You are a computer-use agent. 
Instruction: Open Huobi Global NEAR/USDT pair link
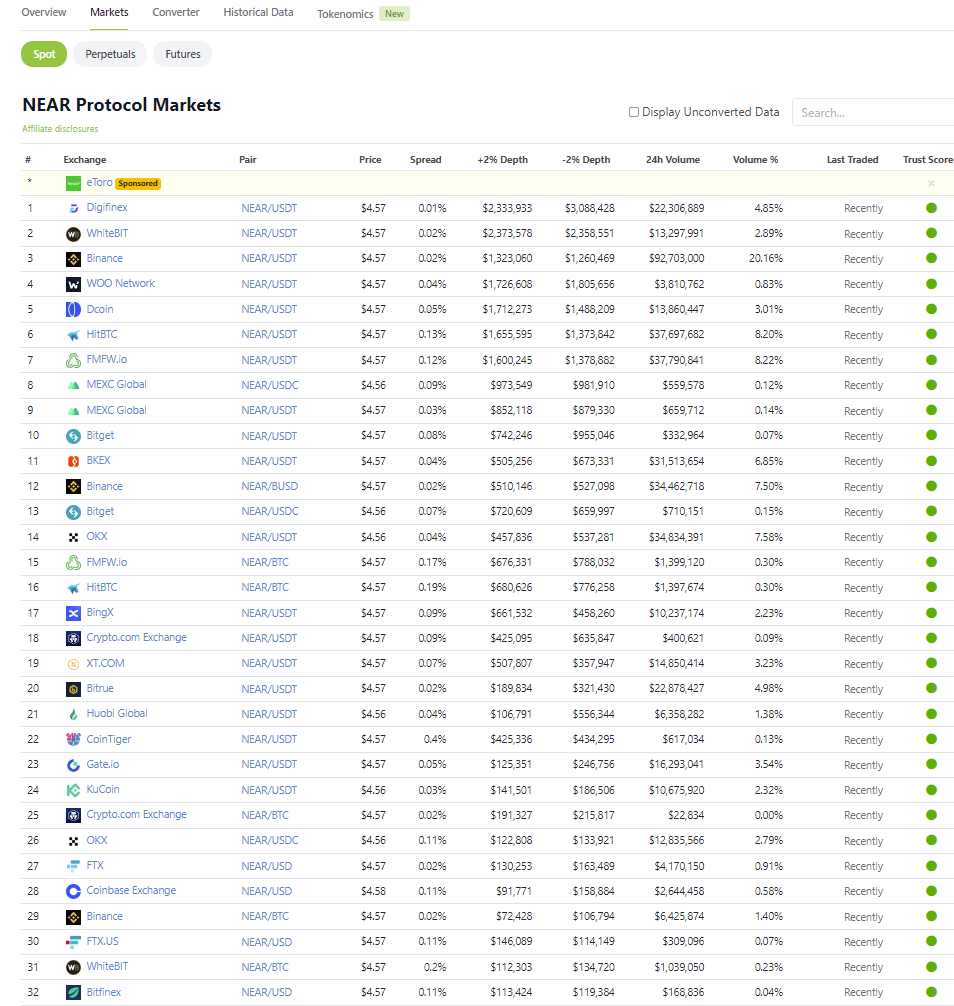pyautogui.click(x=269, y=714)
